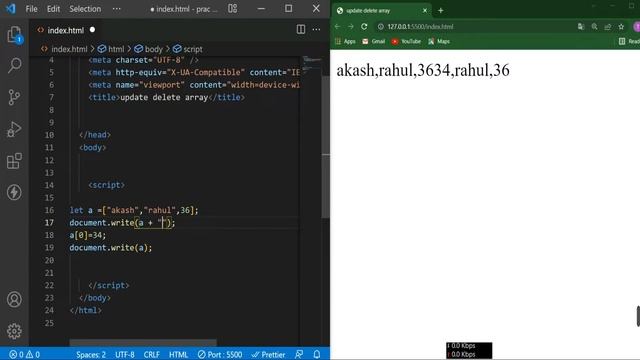Click the unsaved dot on index.html tab
The image size is (640, 360).
point(92,30)
